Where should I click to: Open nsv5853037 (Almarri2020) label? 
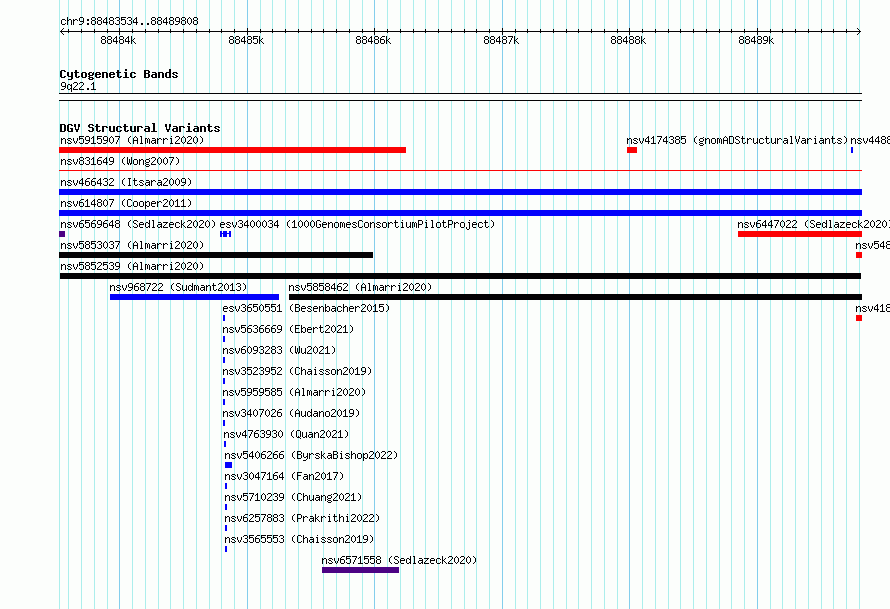[132, 245]
